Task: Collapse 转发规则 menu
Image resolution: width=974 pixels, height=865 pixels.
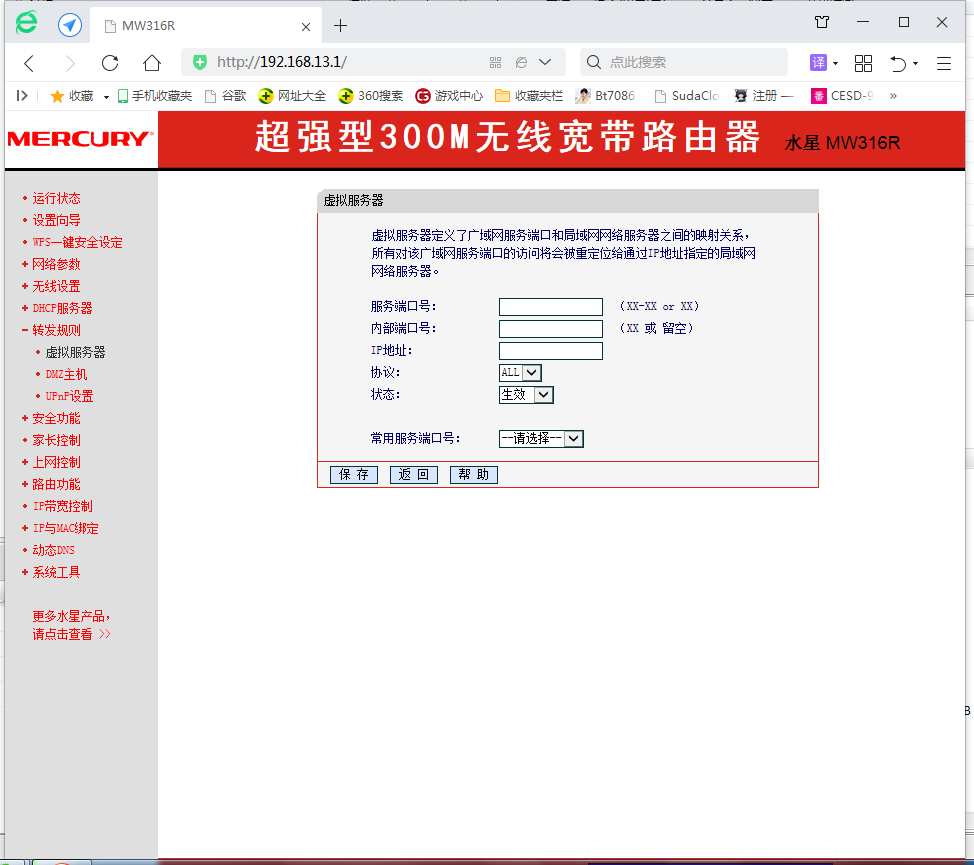Action: pos(56,330)
